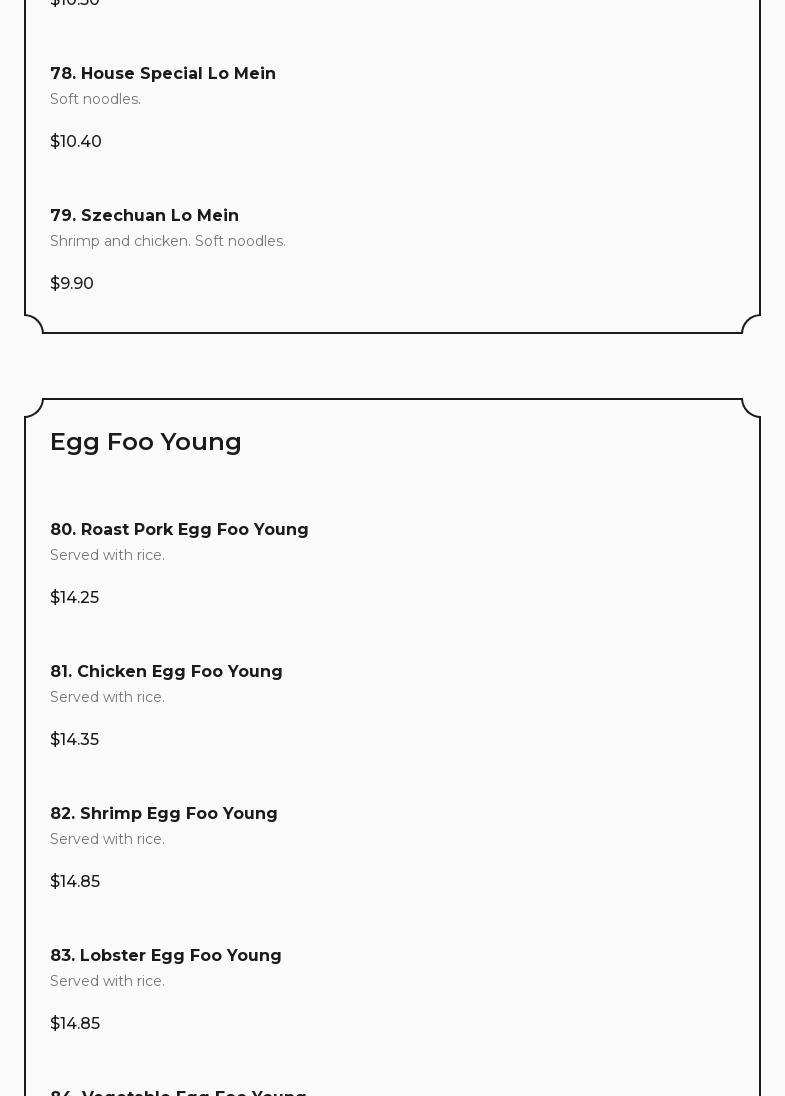785x1096 pixels.
Task: Click the "Shrimp and chicken. Soft noodles." description
Action: click(x=168, y=241)
